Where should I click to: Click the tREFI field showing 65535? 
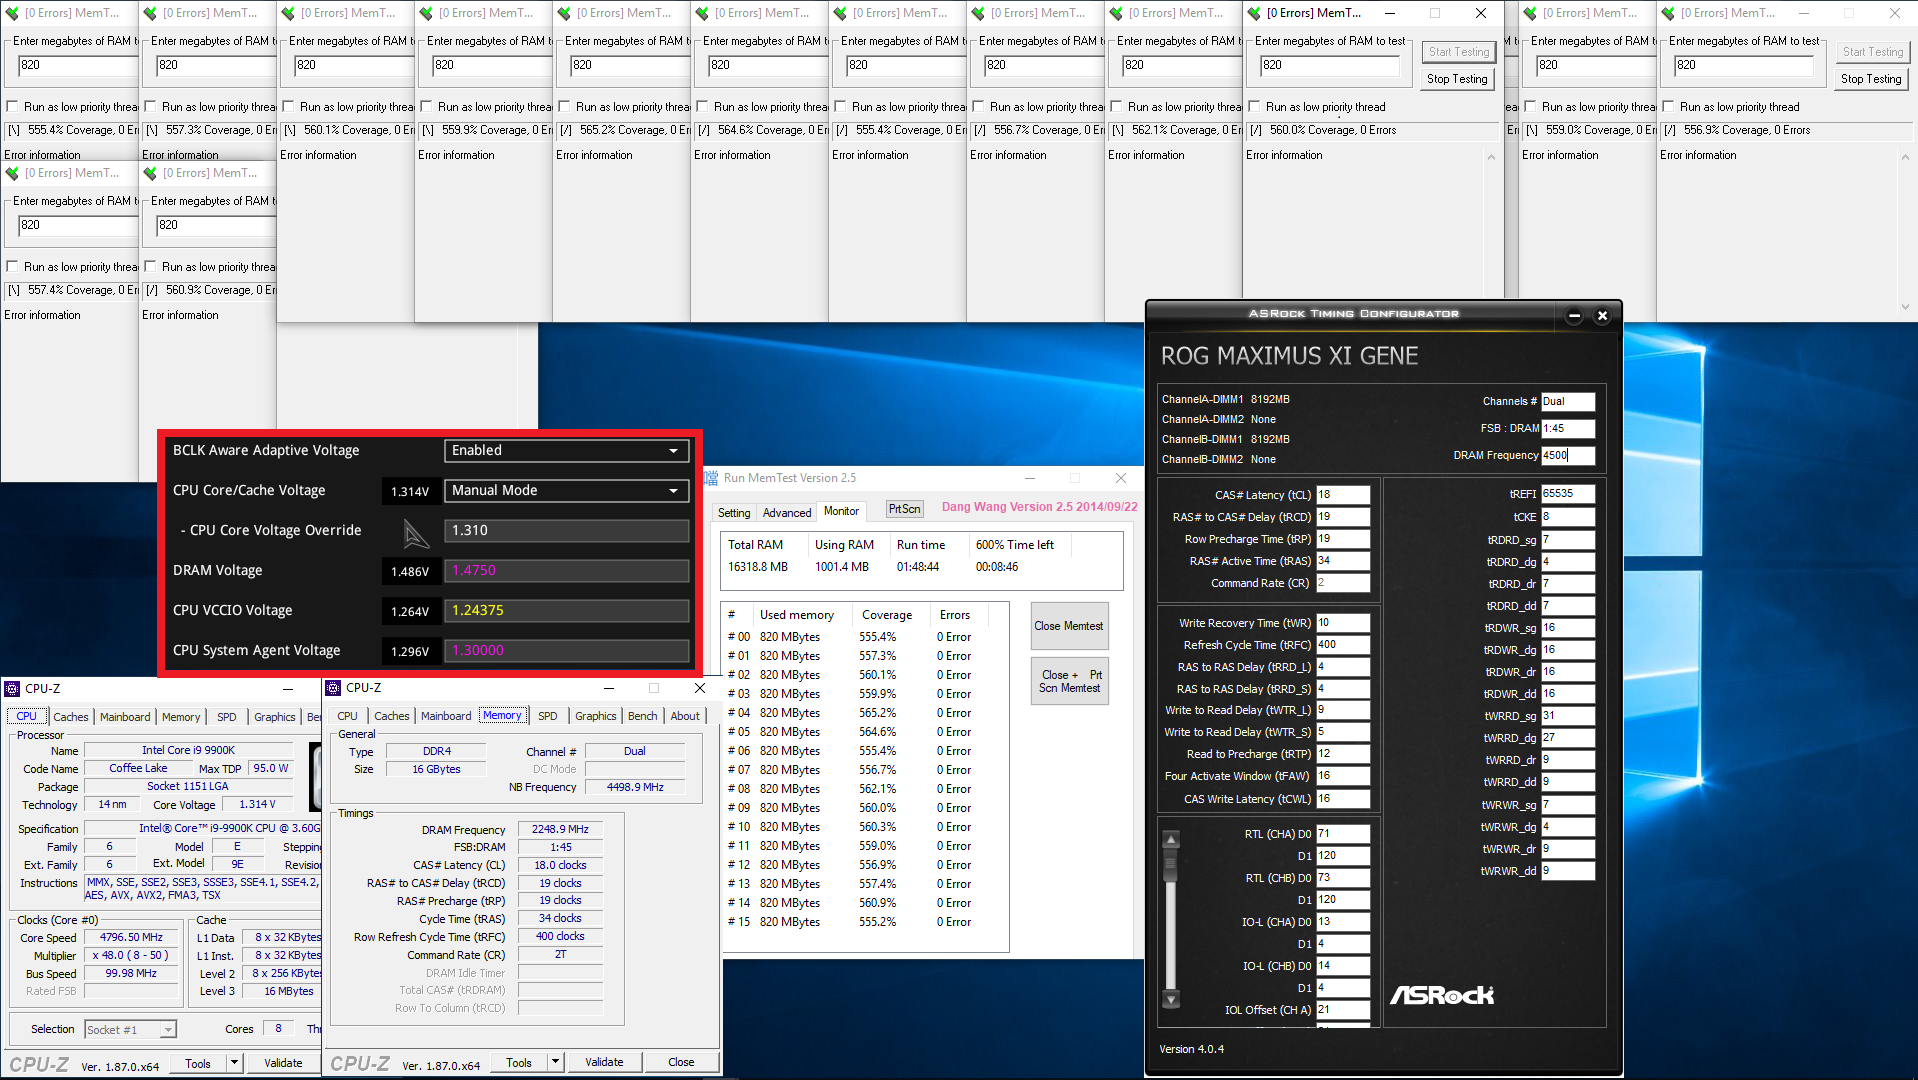1568,494
